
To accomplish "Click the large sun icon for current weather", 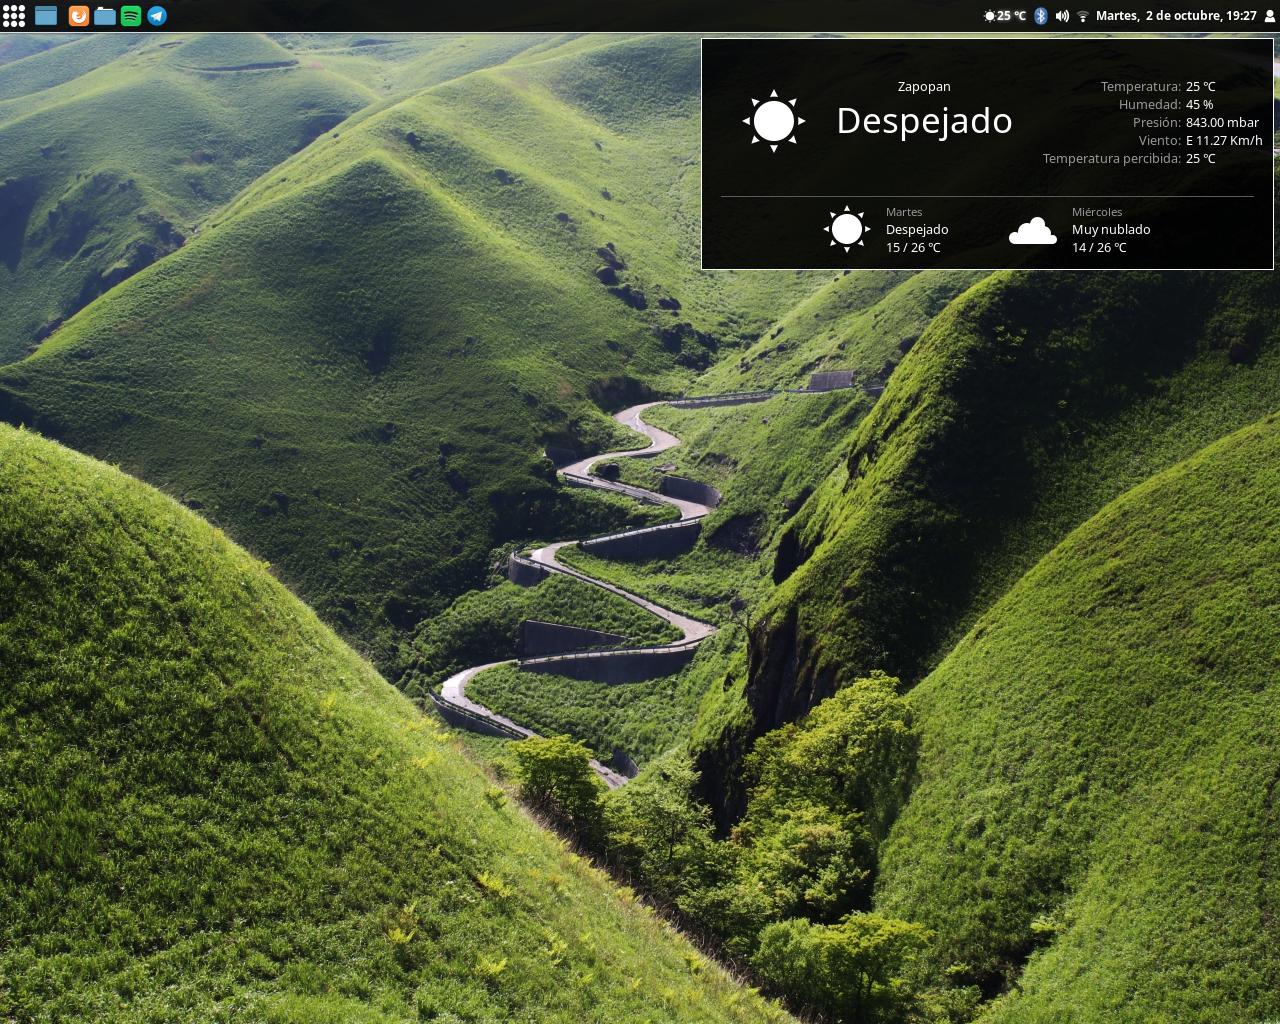I will 774,121.
